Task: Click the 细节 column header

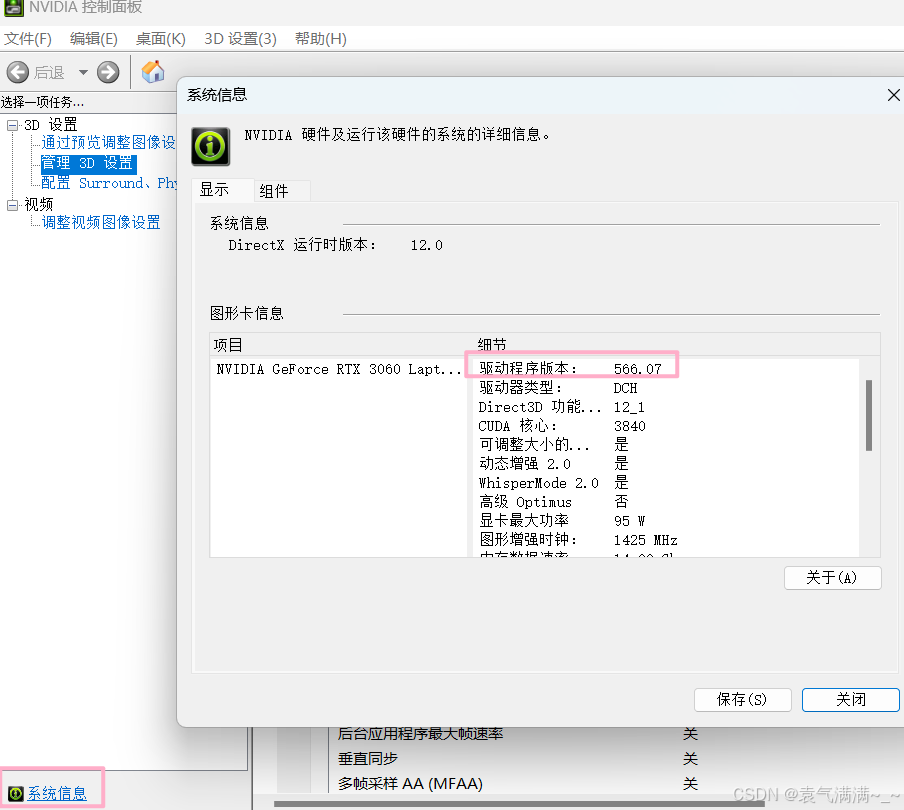Action: 492,345
